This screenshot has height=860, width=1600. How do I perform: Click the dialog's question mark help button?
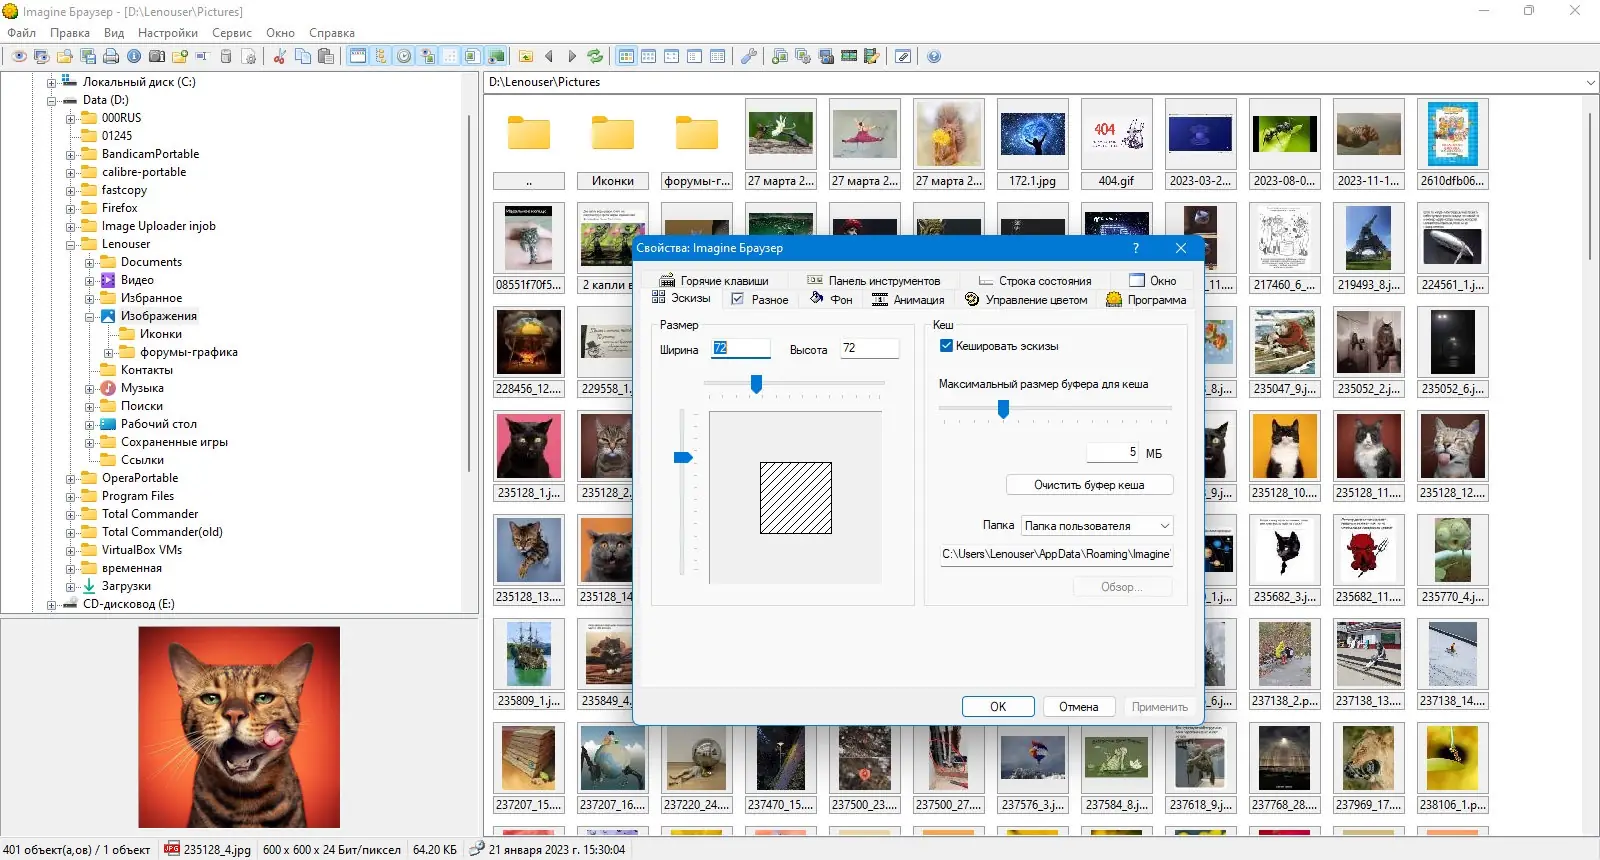1135,248
